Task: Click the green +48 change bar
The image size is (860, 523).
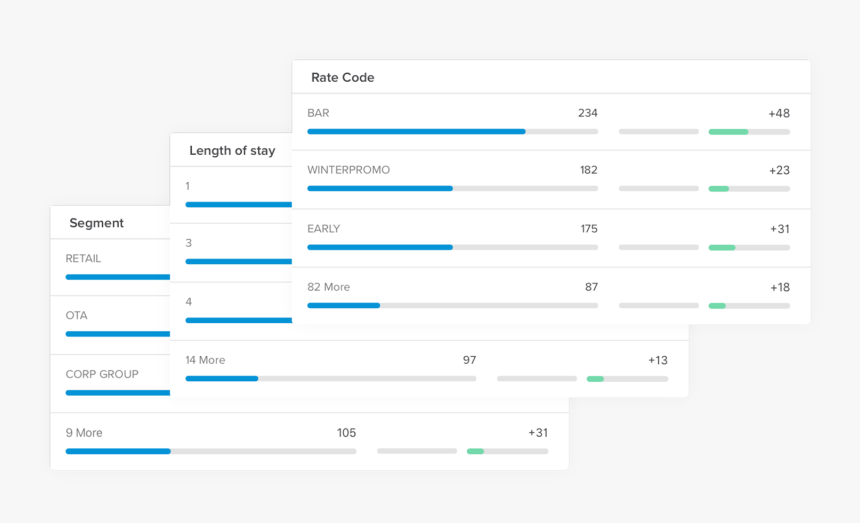Action: 728,131
